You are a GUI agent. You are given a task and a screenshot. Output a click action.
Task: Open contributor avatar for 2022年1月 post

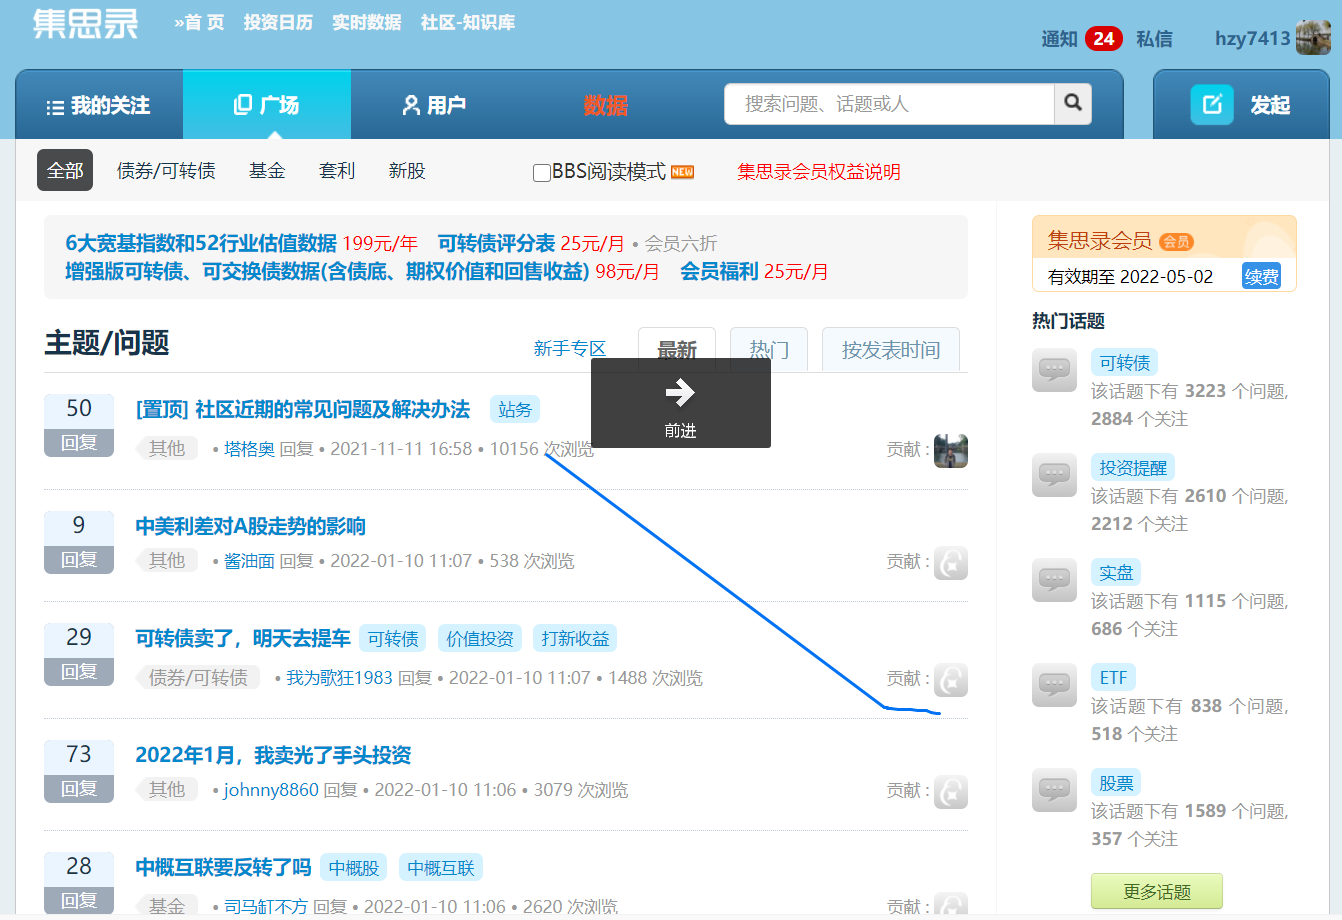point(951,792)
